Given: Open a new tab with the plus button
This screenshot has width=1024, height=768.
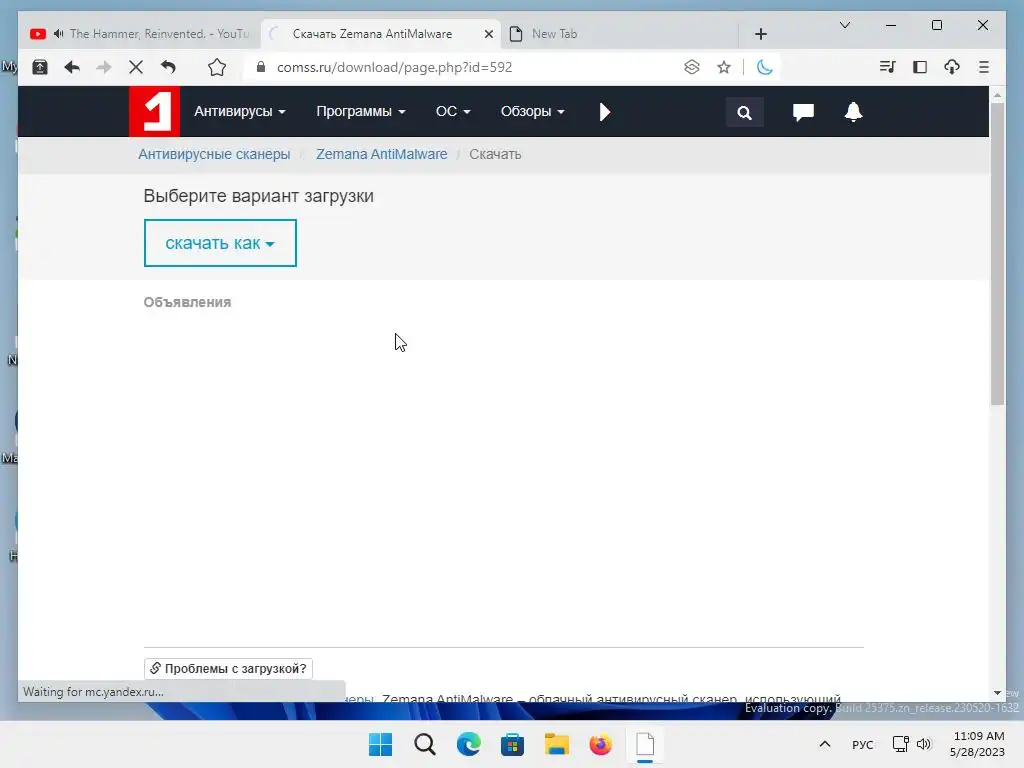Looking at the screenshot, I should coord(761,34).
